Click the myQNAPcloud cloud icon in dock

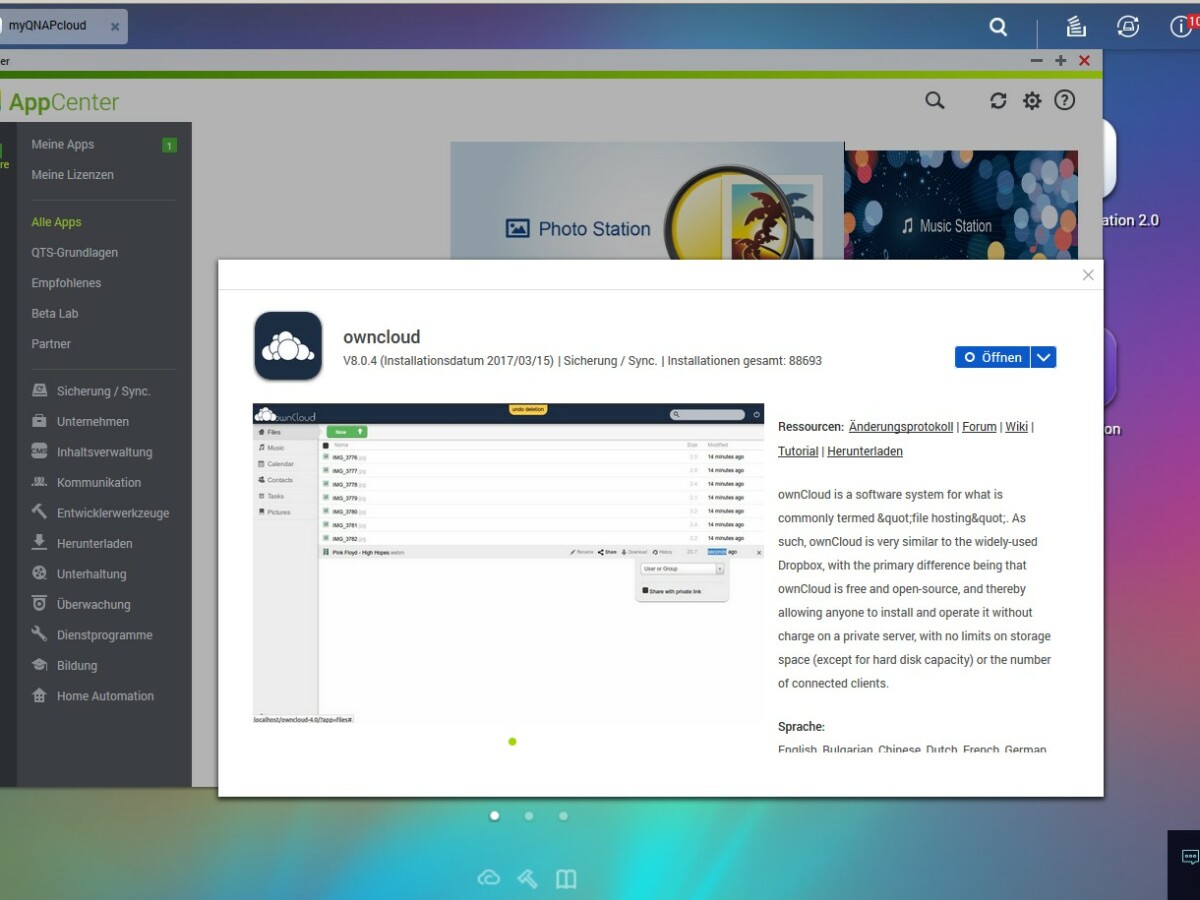489,878
